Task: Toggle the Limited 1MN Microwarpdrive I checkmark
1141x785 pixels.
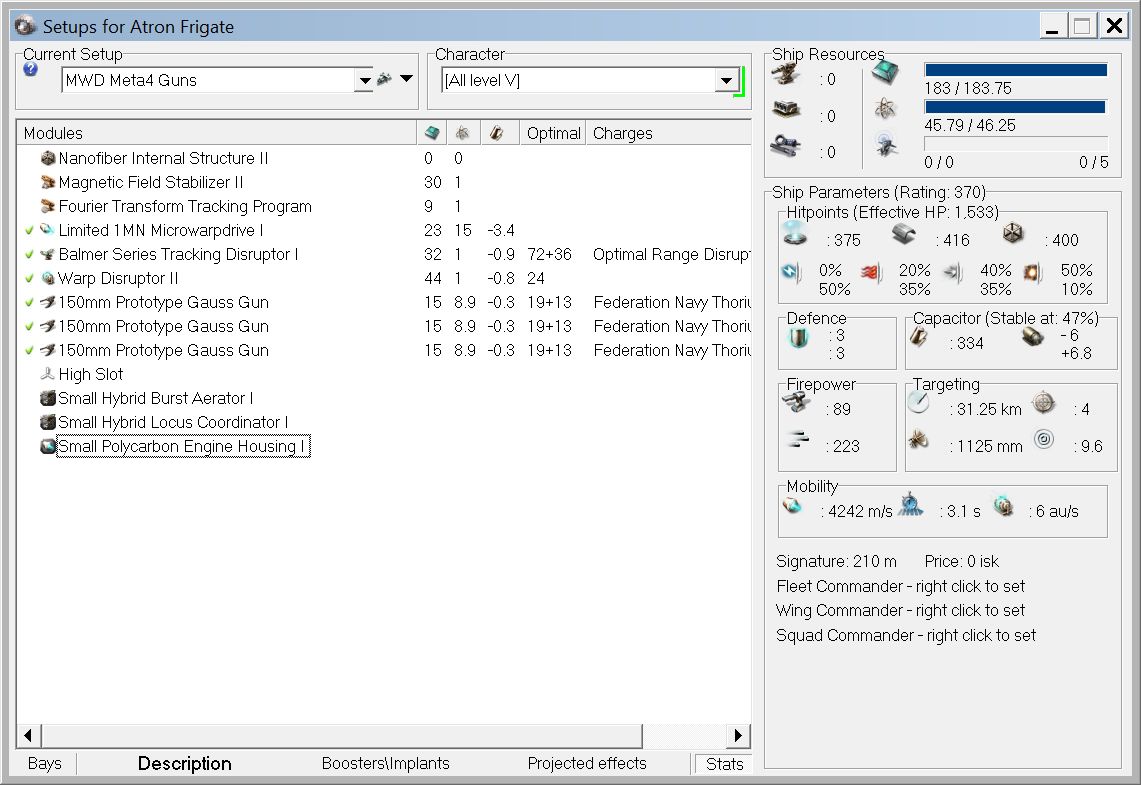Action: (29, 231)
